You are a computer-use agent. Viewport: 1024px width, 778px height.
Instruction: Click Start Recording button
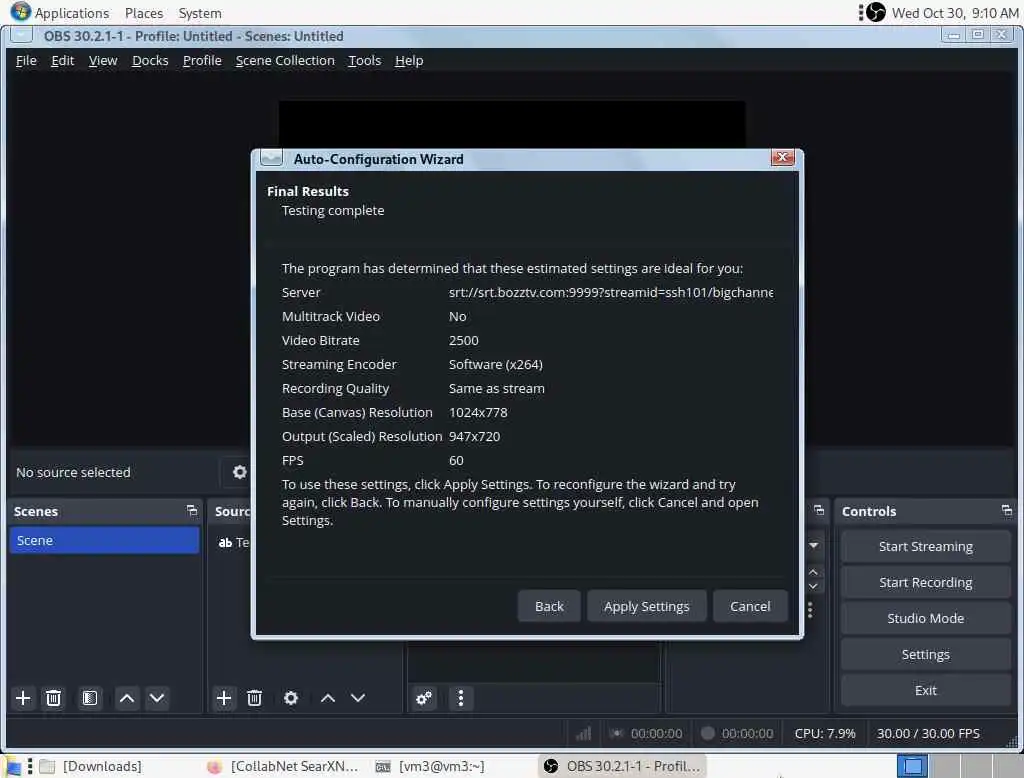[x=925, y=582]
